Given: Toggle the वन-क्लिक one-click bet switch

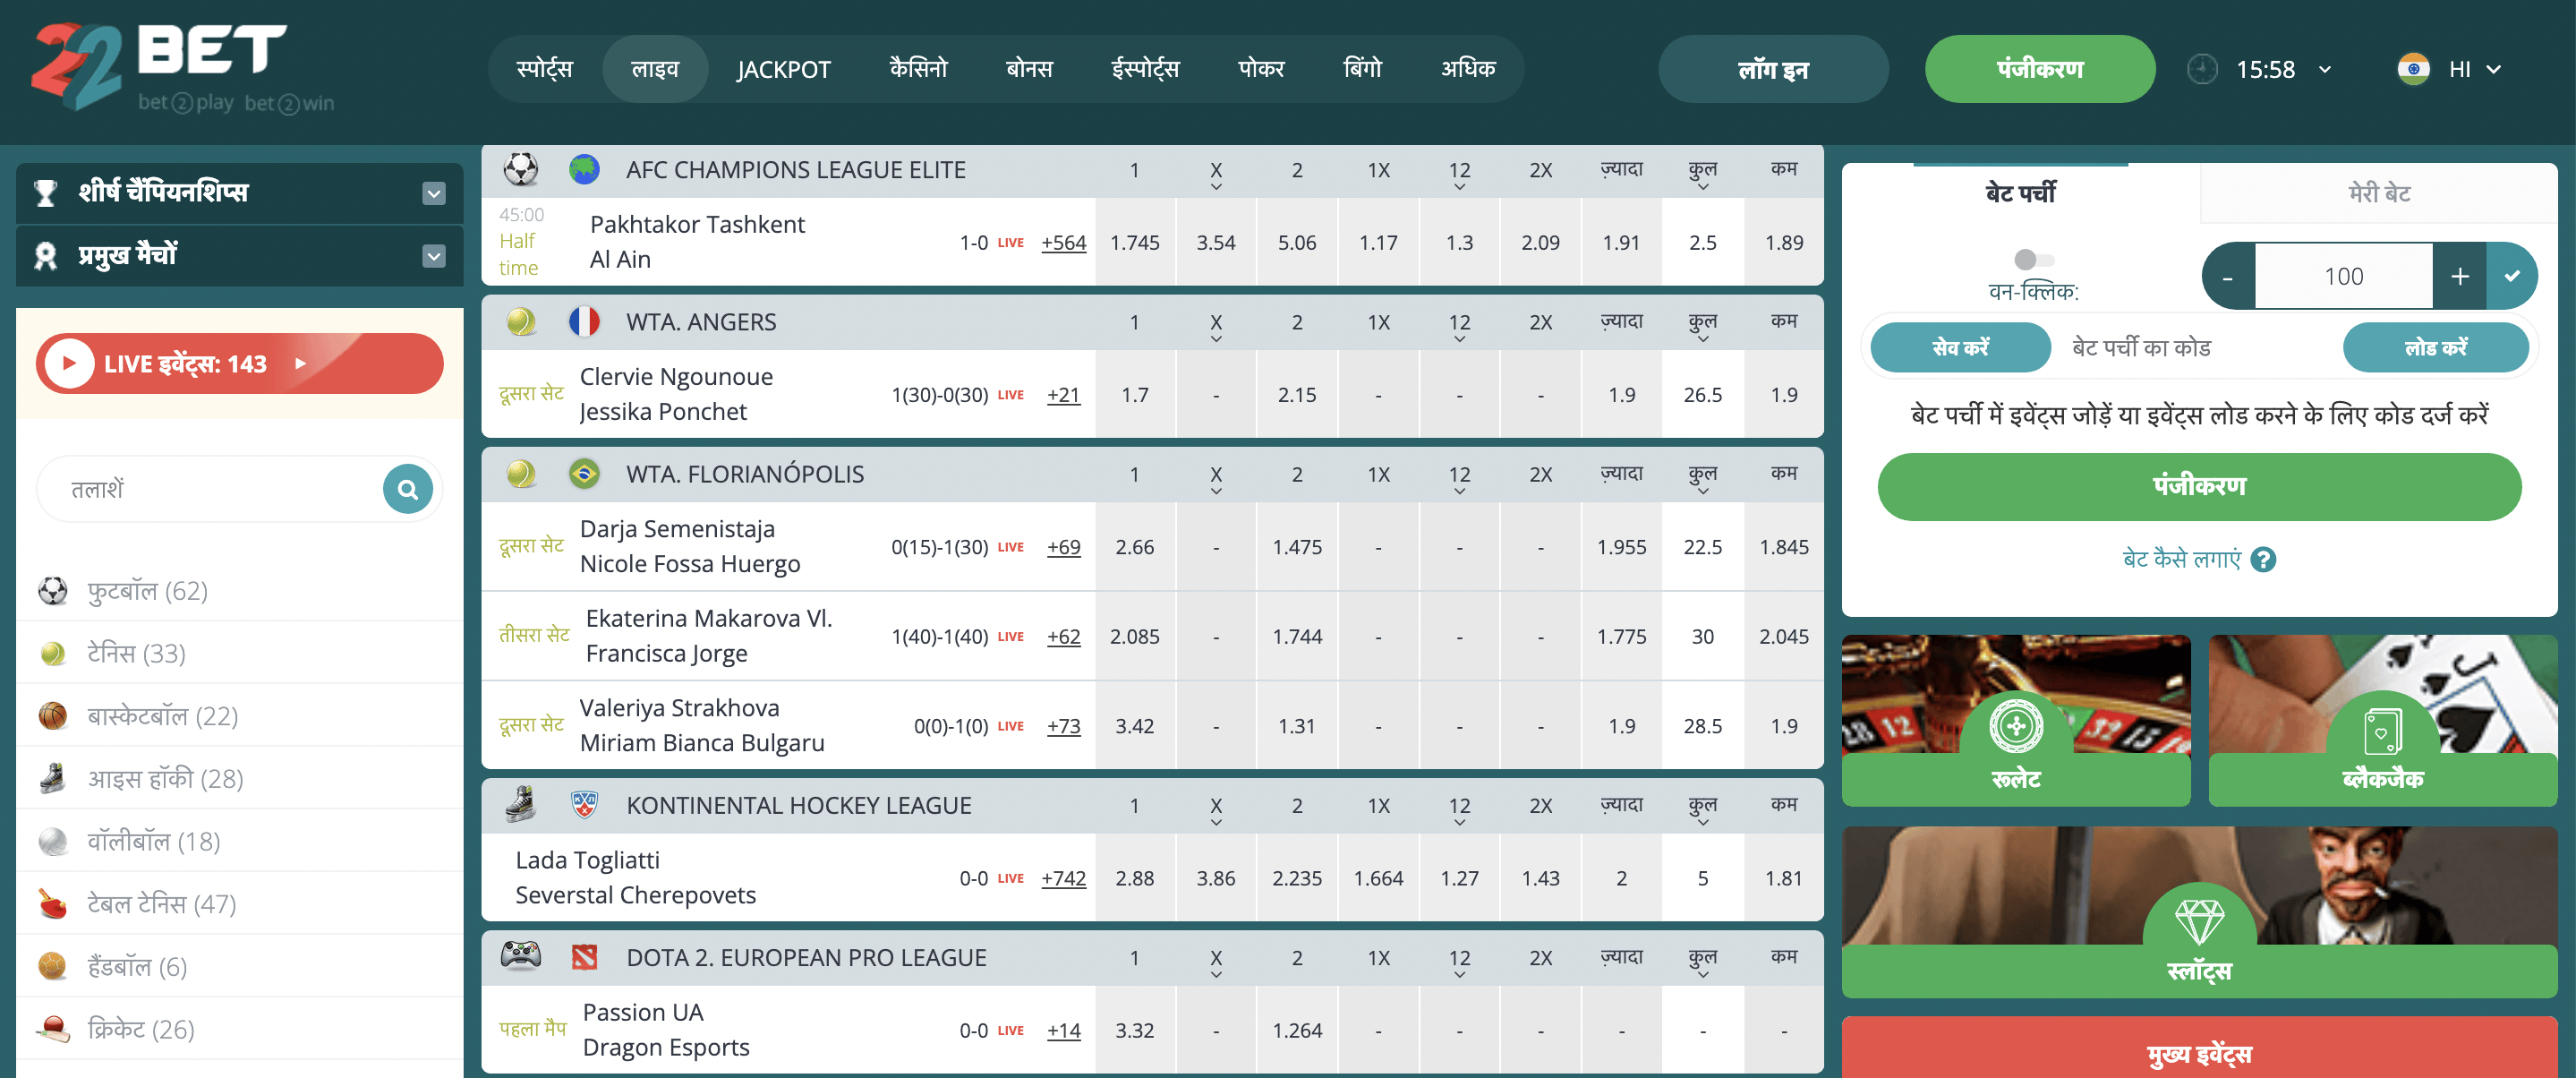Looking at the screenshot, I should [2033, 260].
